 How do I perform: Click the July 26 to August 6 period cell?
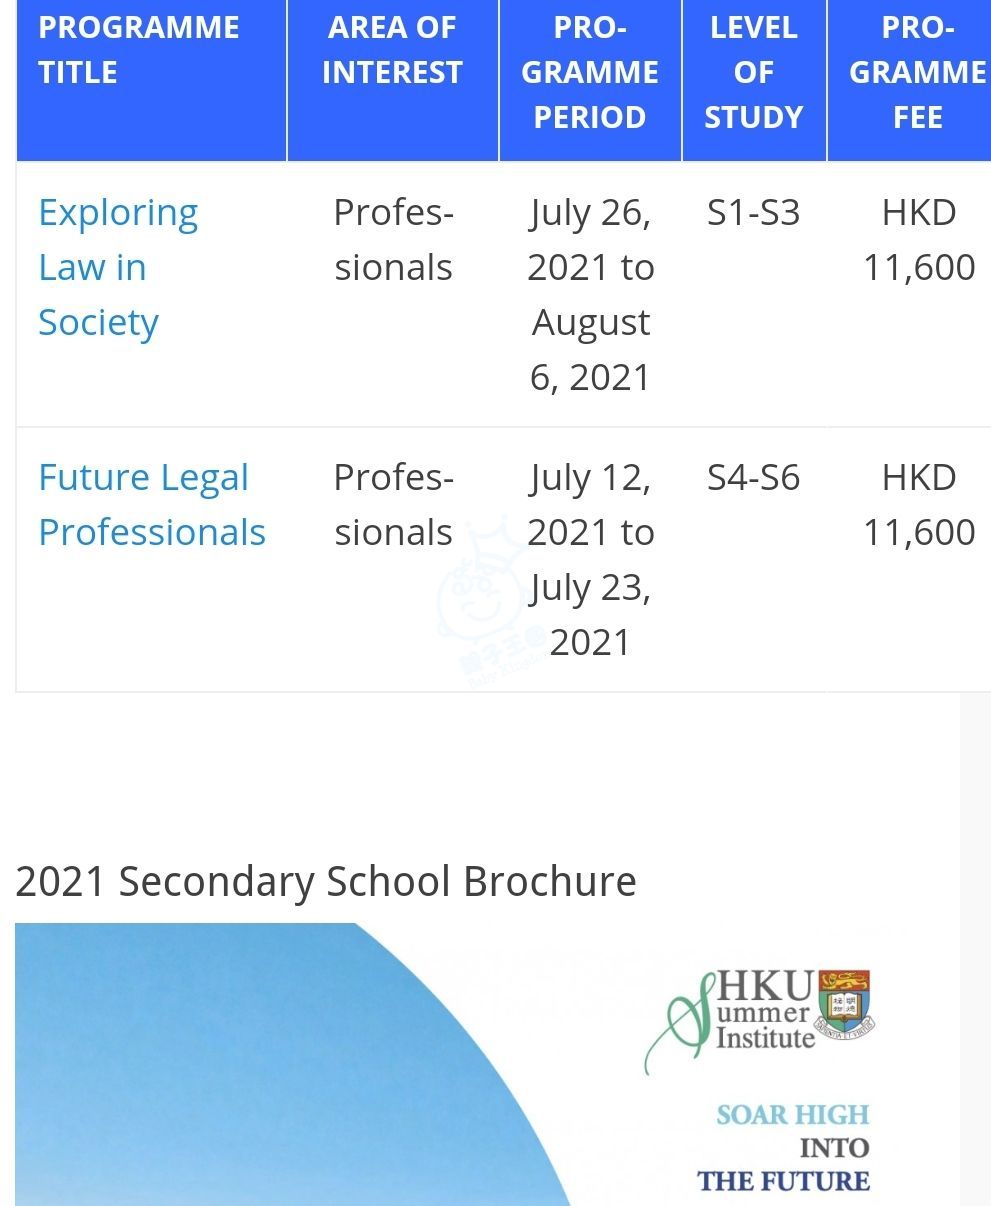tap(590, 295)
